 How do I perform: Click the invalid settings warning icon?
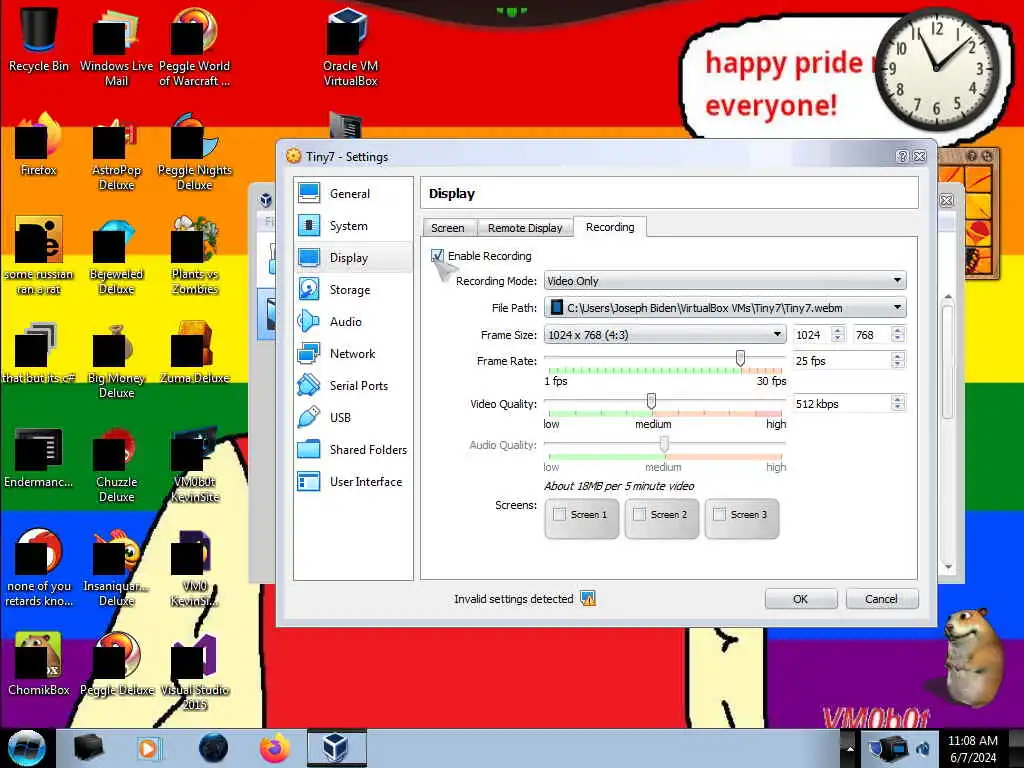588,598
